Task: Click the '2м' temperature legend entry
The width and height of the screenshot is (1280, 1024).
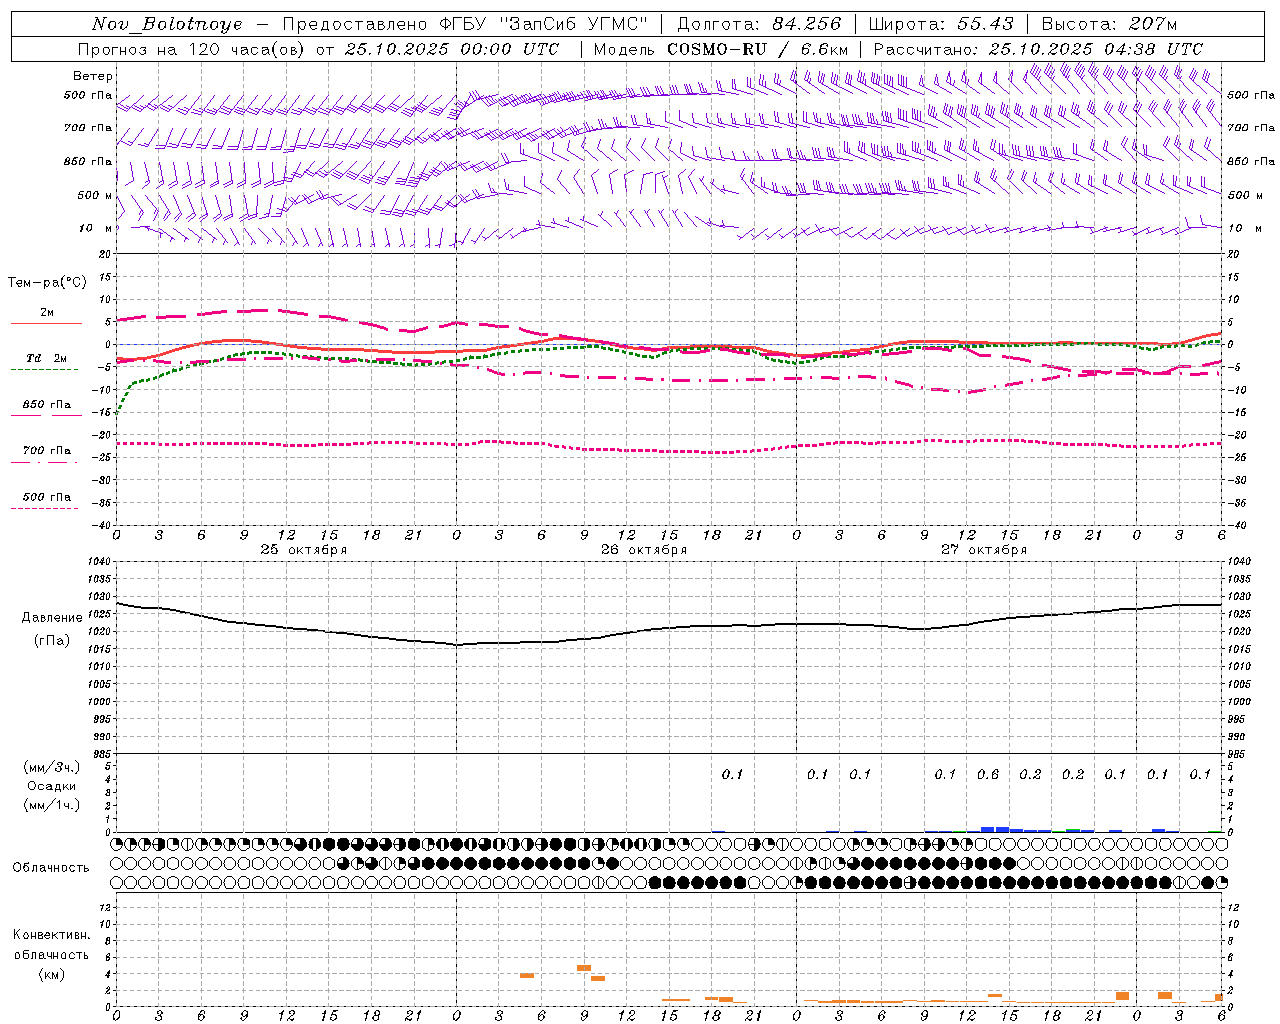Action: click(47, 313)
